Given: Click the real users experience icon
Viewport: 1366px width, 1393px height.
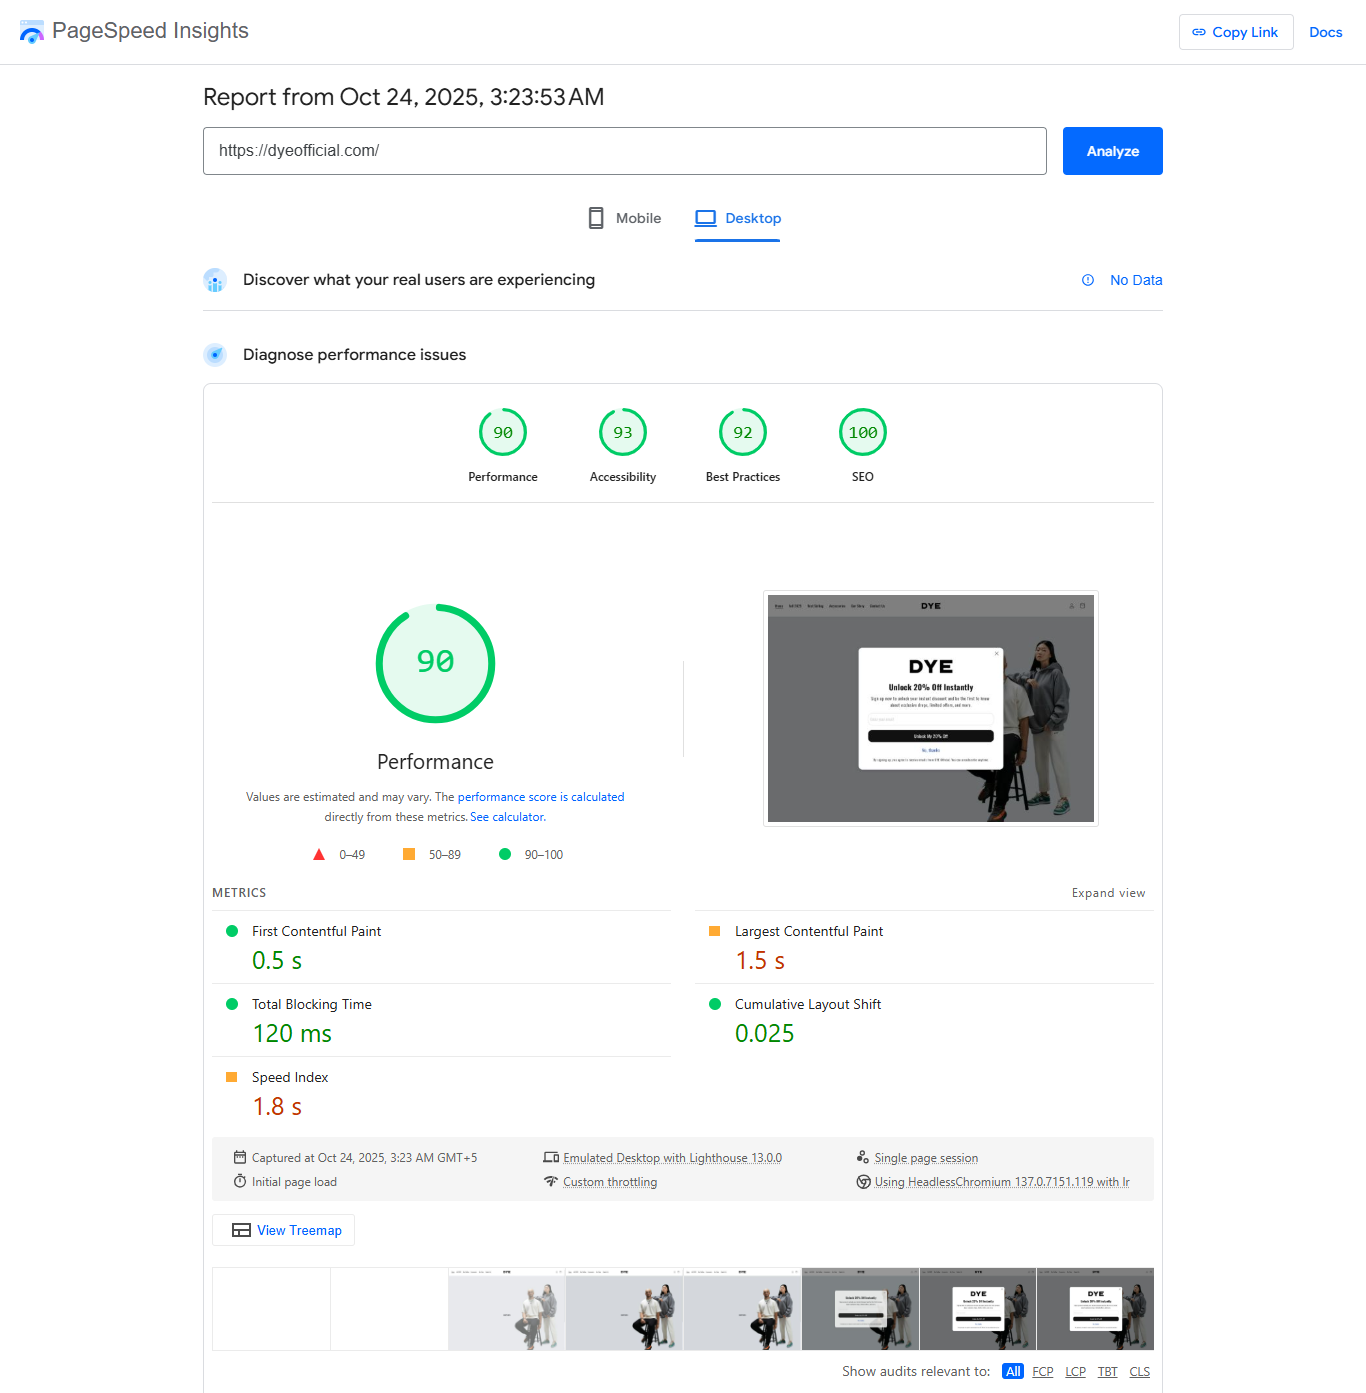Looking at the screenshot, I should (215, 280).
